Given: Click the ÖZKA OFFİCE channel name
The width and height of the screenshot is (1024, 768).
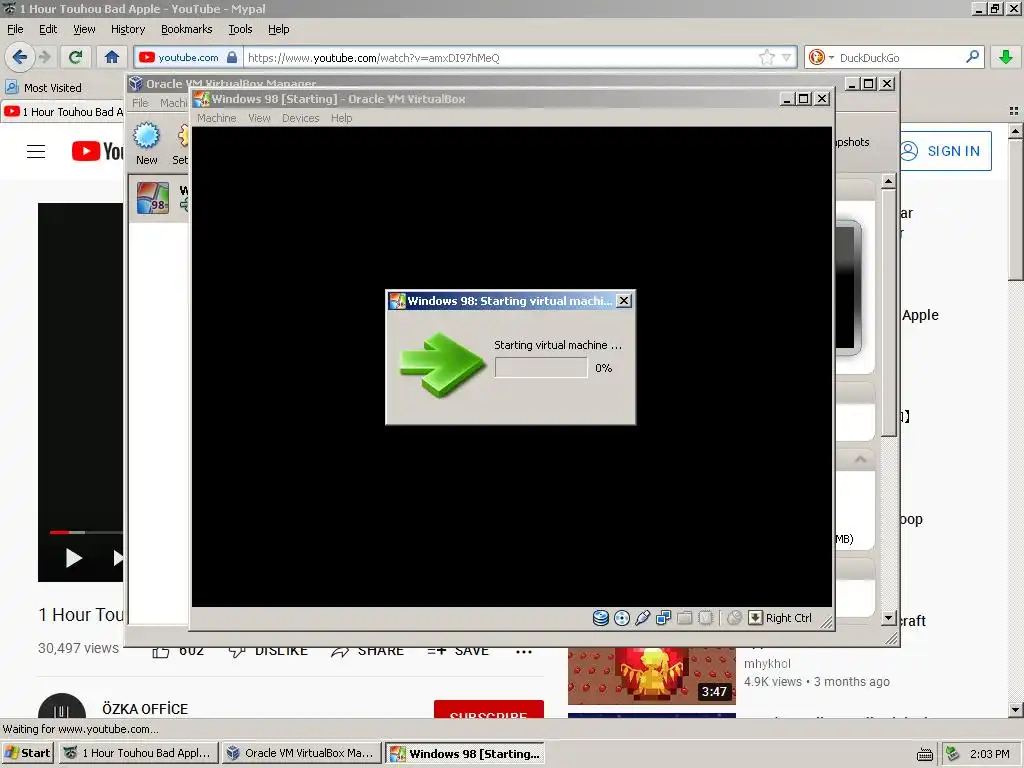Looking at the screenshot, I should 145,709.
